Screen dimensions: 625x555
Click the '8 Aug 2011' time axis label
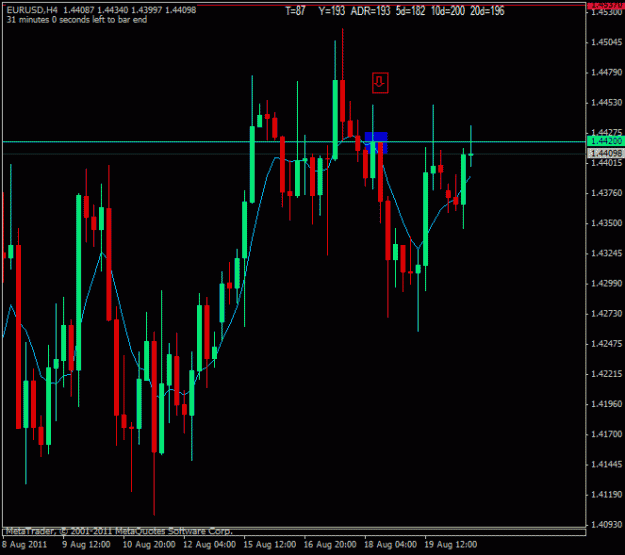click(24, 545)
